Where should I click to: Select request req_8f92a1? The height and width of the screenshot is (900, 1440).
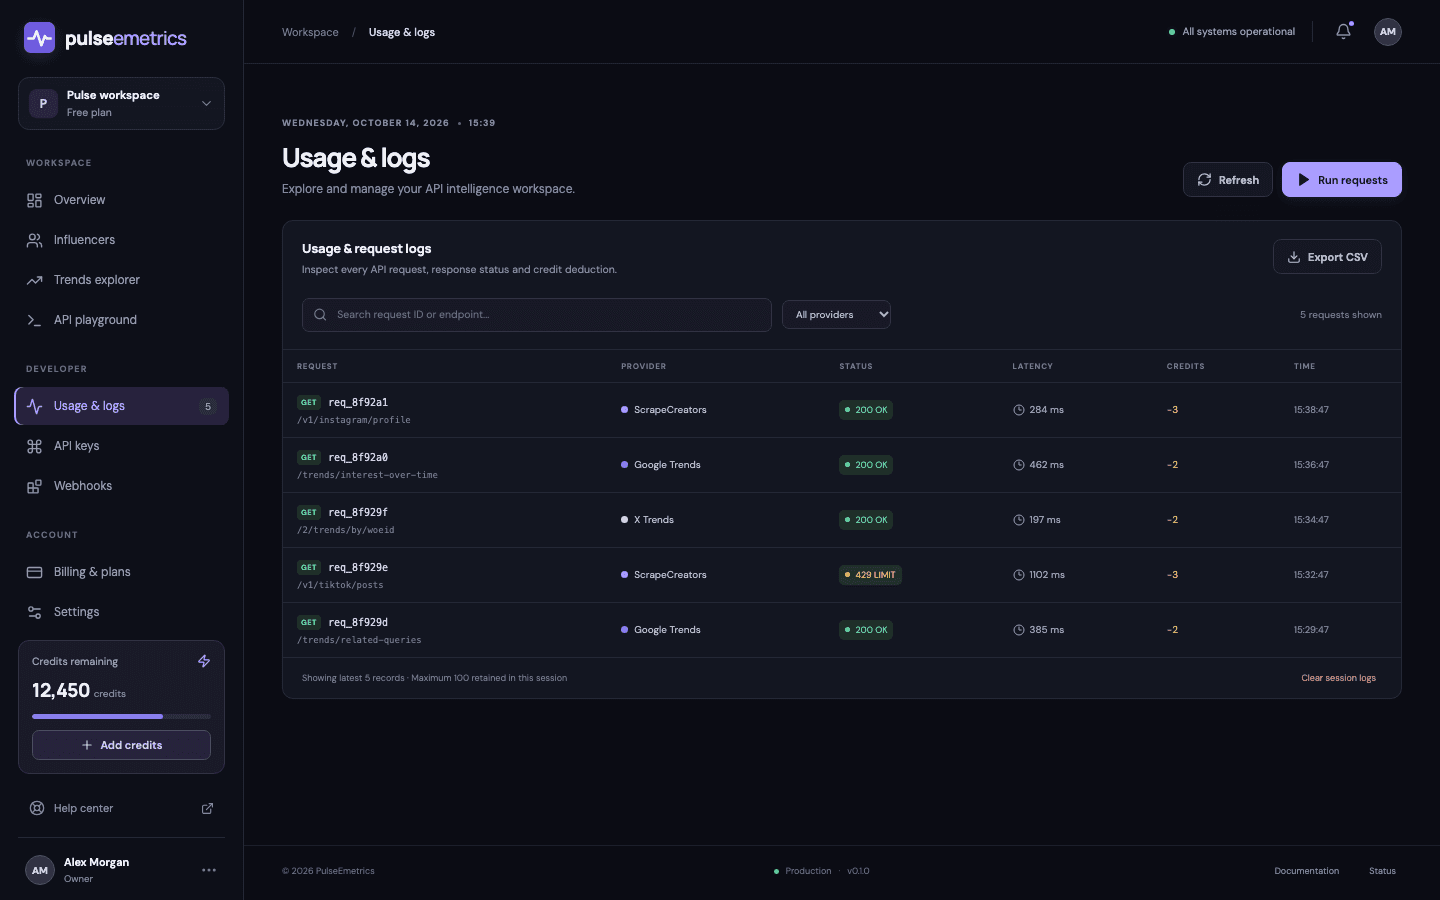click(x=358, y=402)
